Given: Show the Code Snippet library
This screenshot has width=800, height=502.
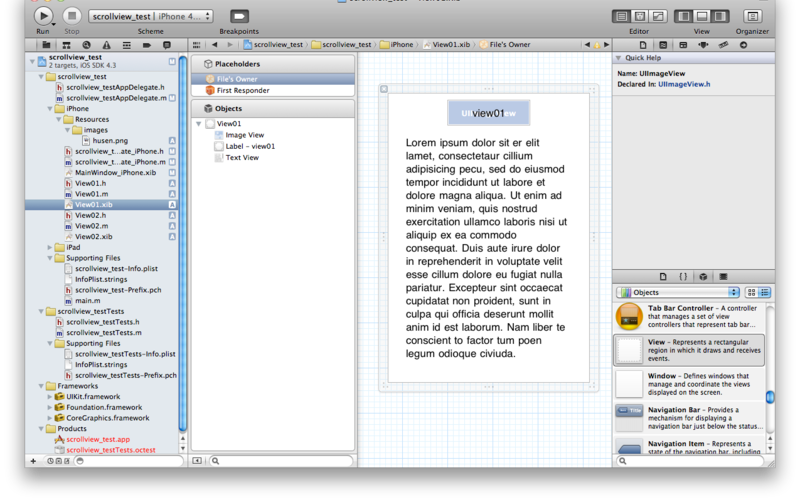Looking at the screenshot, I should [683, 277].
